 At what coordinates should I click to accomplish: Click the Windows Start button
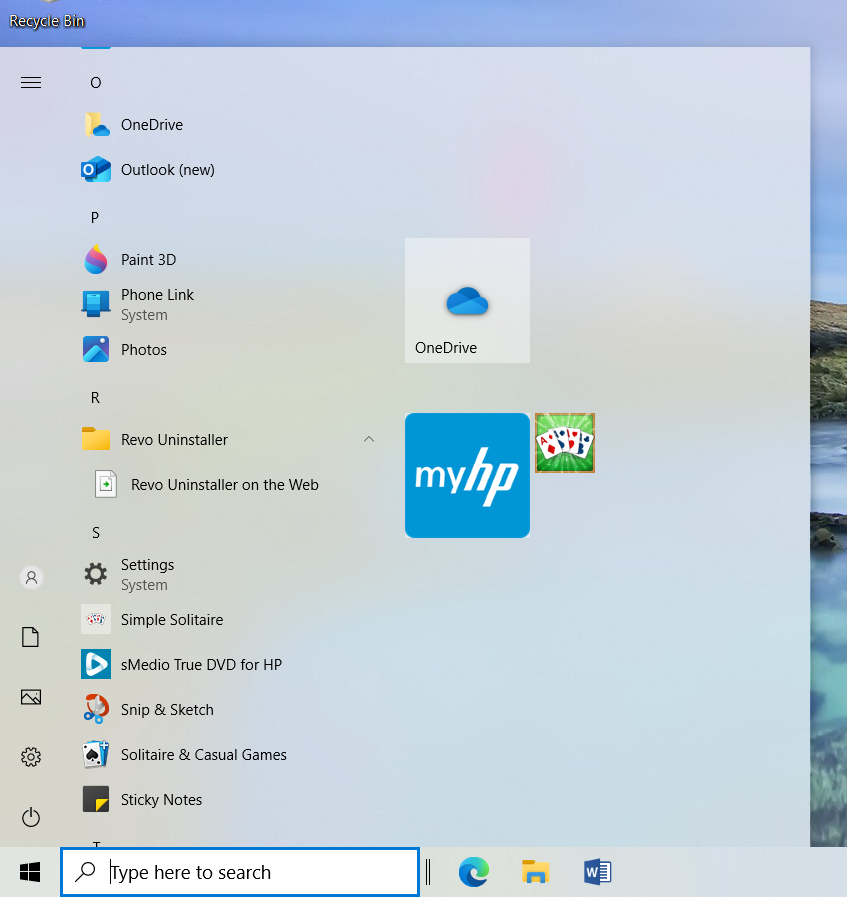tap(30, 872)
